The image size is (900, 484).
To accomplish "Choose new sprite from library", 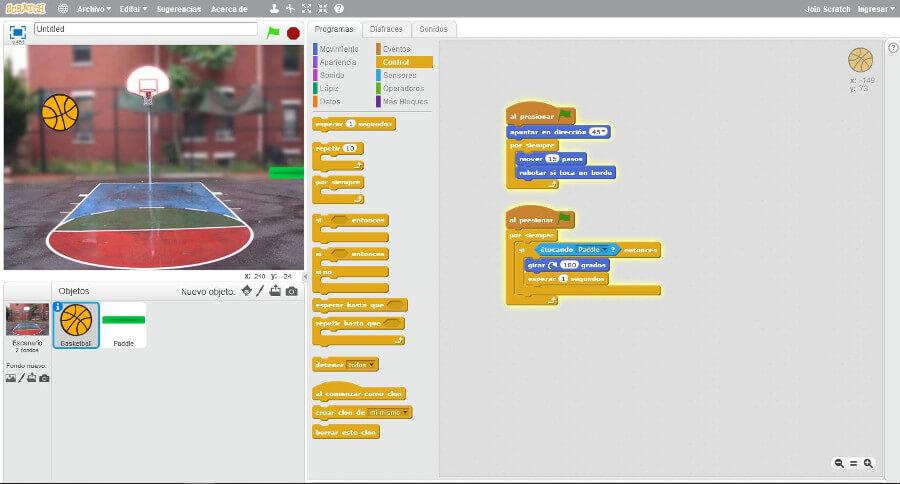I will point(247,291).
